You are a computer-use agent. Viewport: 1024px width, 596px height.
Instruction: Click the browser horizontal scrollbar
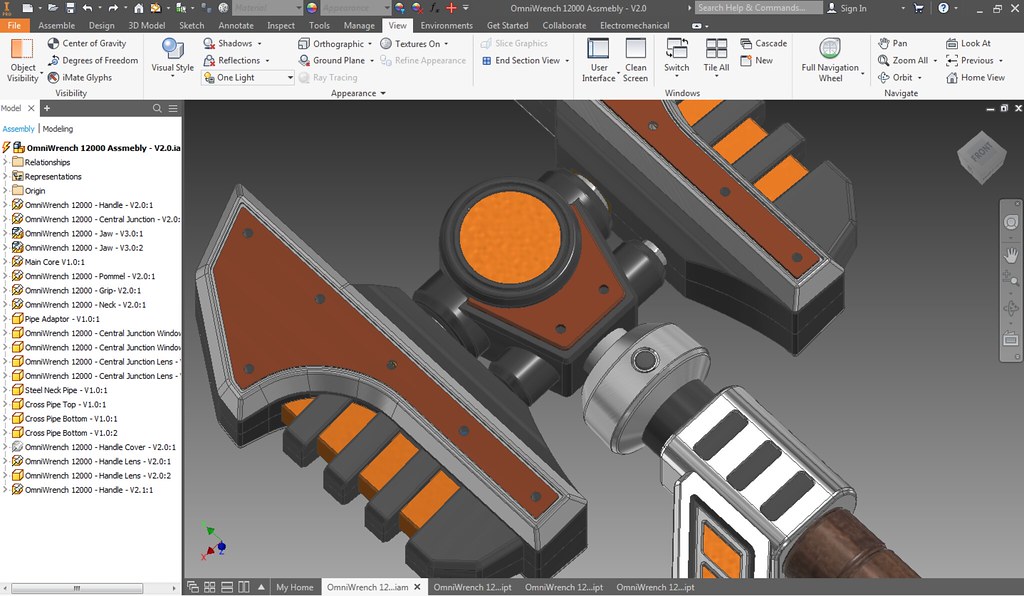[x=77, y=588]
